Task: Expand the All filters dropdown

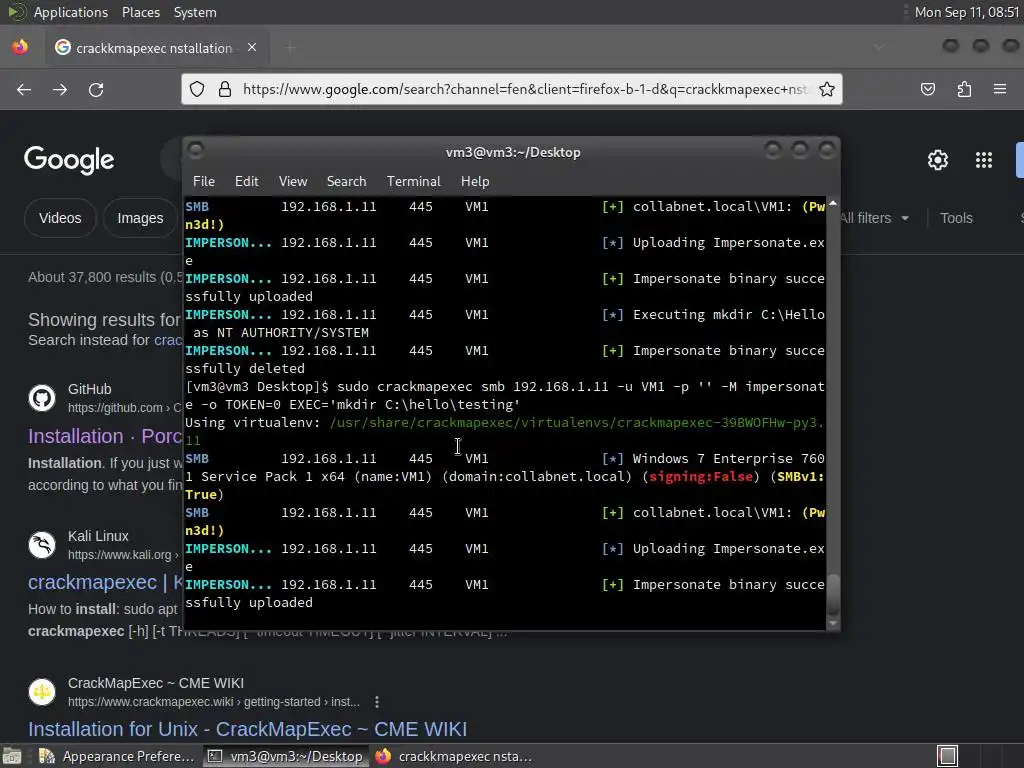Action: pyautogui.click(x=874, y=218)
